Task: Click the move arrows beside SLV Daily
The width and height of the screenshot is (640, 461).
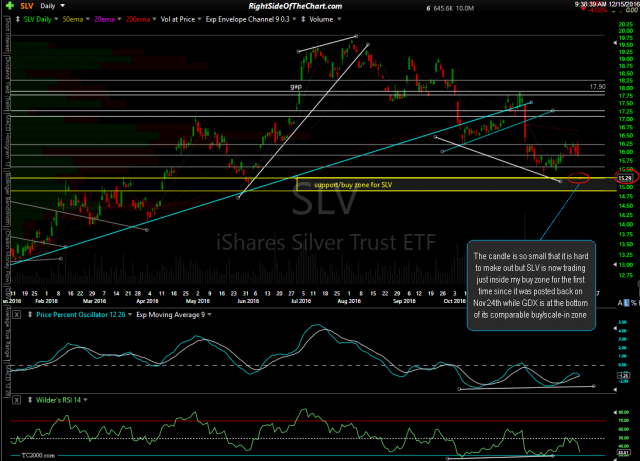Action: (x=18, y=19)
